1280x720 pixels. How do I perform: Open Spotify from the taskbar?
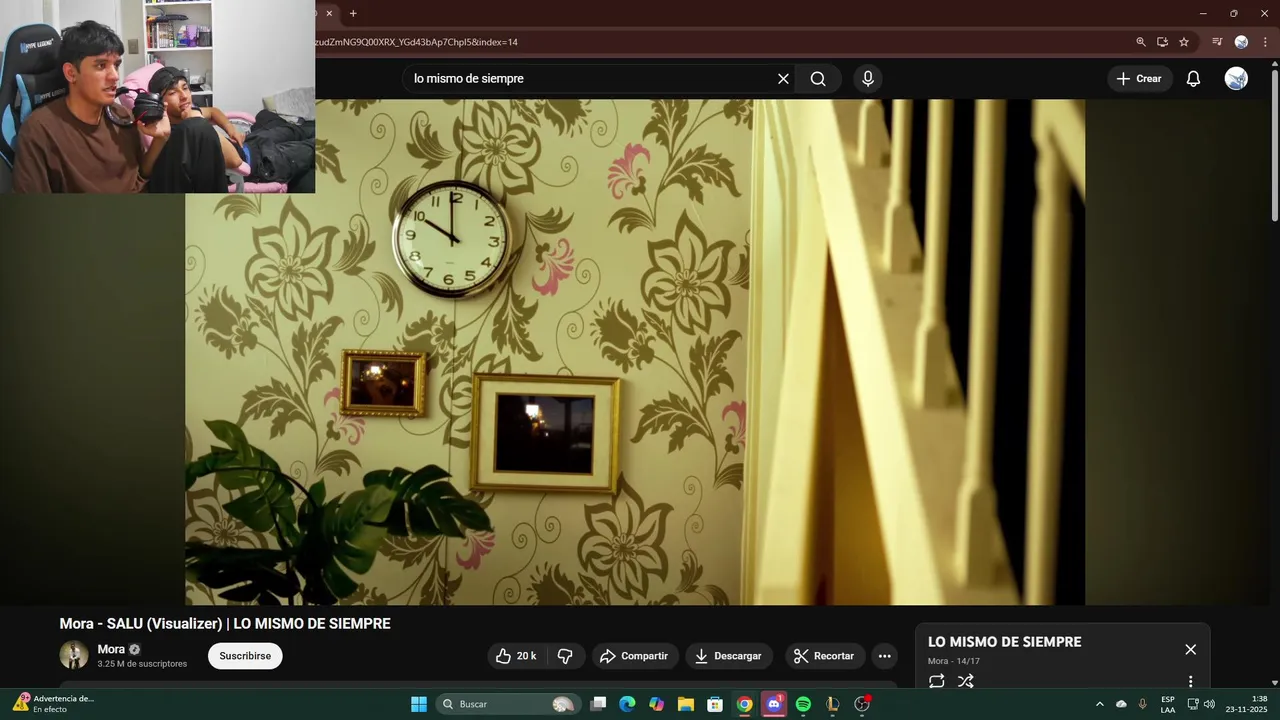(x=803, y=704)
